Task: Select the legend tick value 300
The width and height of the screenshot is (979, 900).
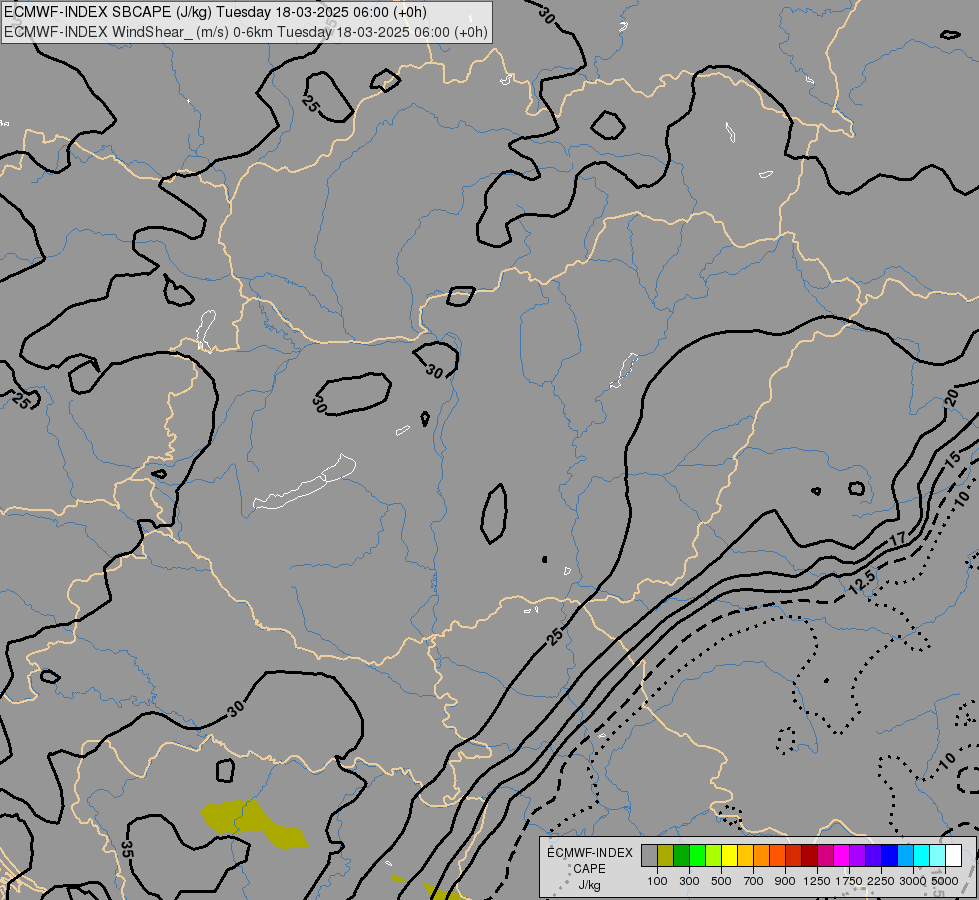Action: coord(689,881)
